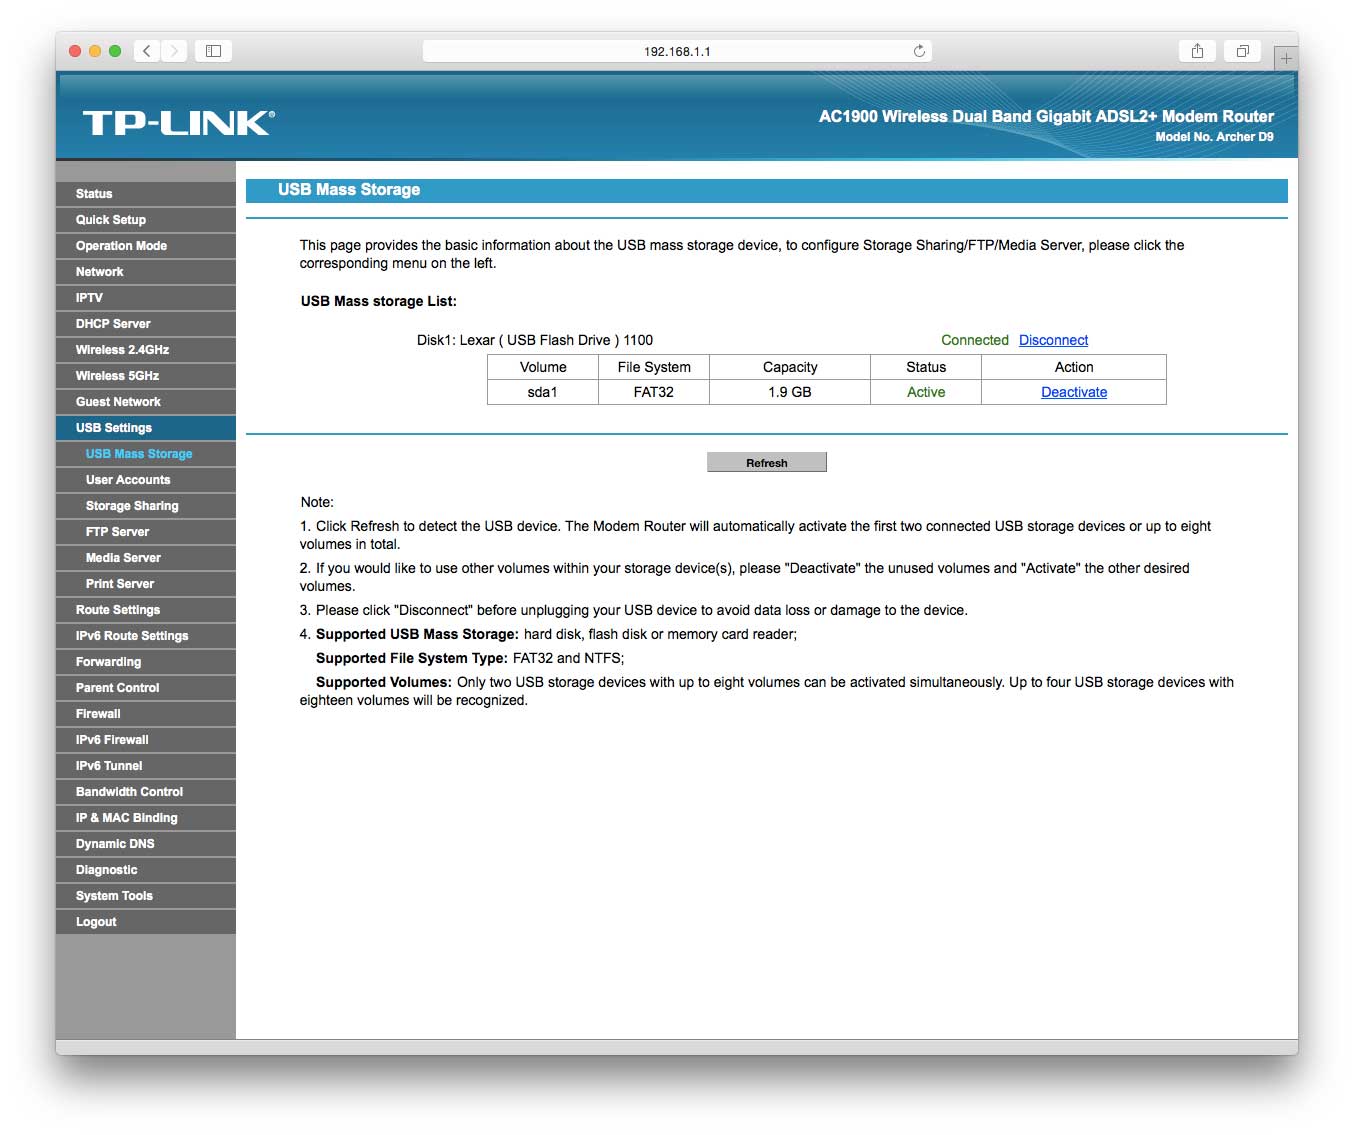This screenshot has width=1354, height=1135.
Task: Go to FTP Server submenu
Action: tap(146, 532)
